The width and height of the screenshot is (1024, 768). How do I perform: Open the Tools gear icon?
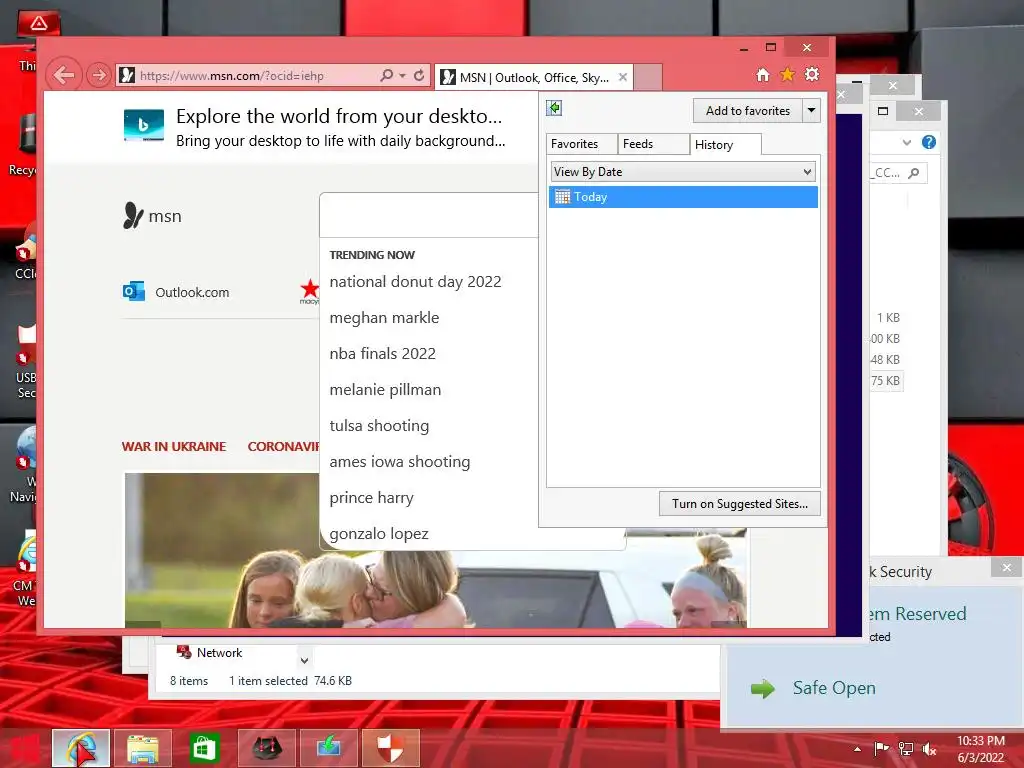[x=812, y=74]
